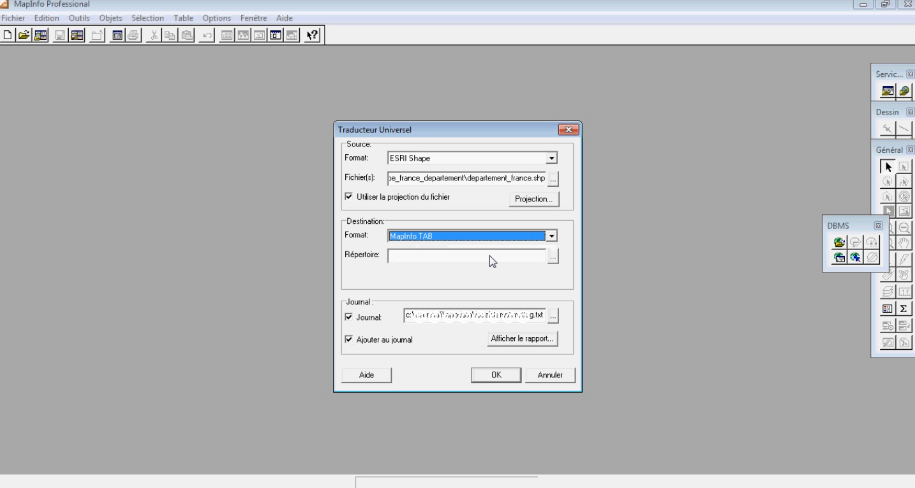The height and width of the screenshot is (488, 915).
Task: Open the Sélection menu
Action: (148, 18)
